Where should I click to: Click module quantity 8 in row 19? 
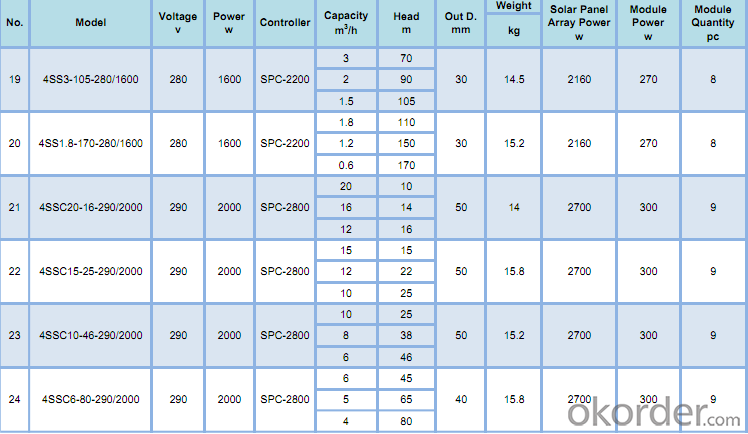click(713, 80)
